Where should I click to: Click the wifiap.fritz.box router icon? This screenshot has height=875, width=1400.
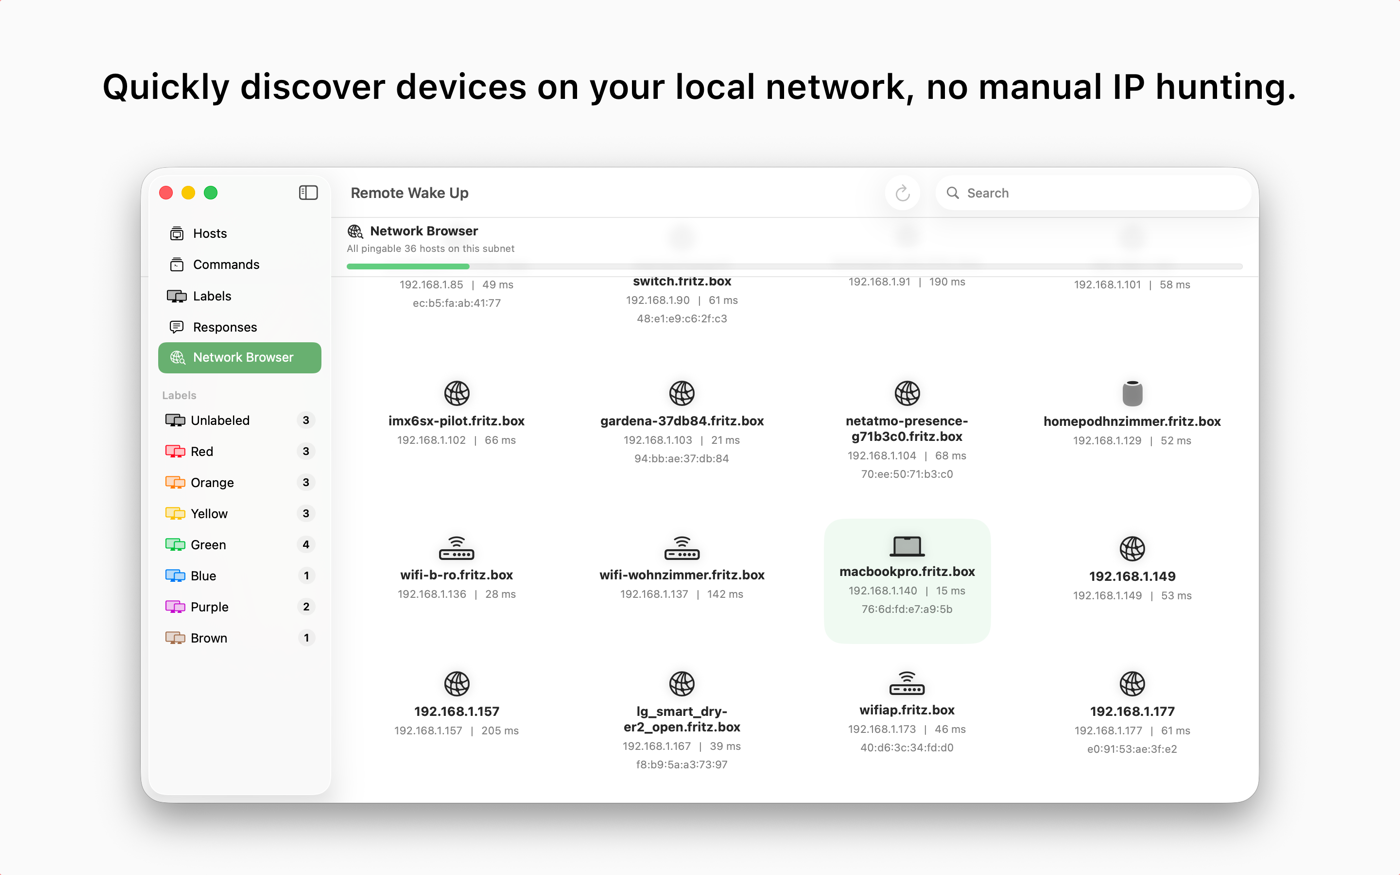(x=907, y=683)
